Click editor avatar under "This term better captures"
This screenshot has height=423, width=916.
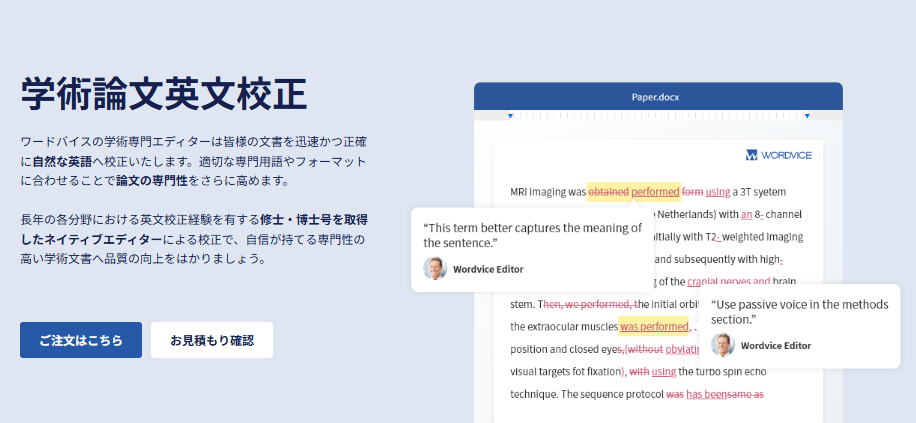click(x=435, y=269)
